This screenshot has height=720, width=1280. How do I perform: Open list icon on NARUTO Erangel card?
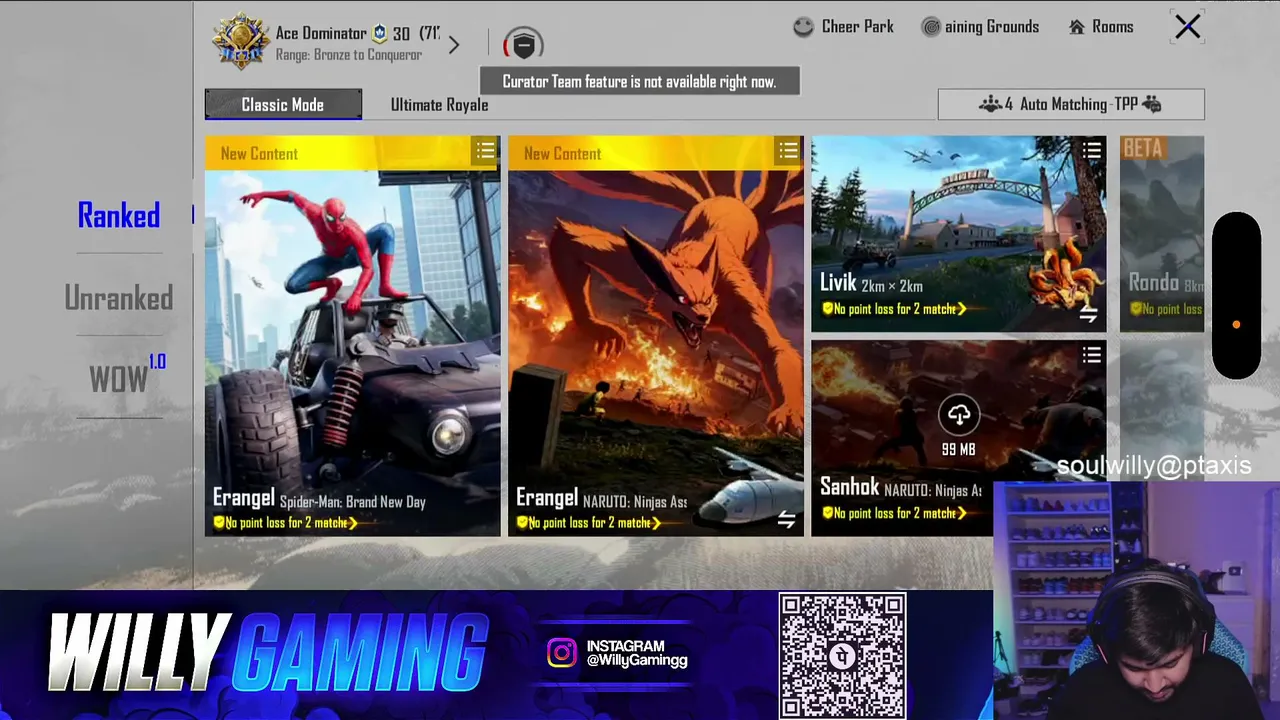(x=788, y=151)
